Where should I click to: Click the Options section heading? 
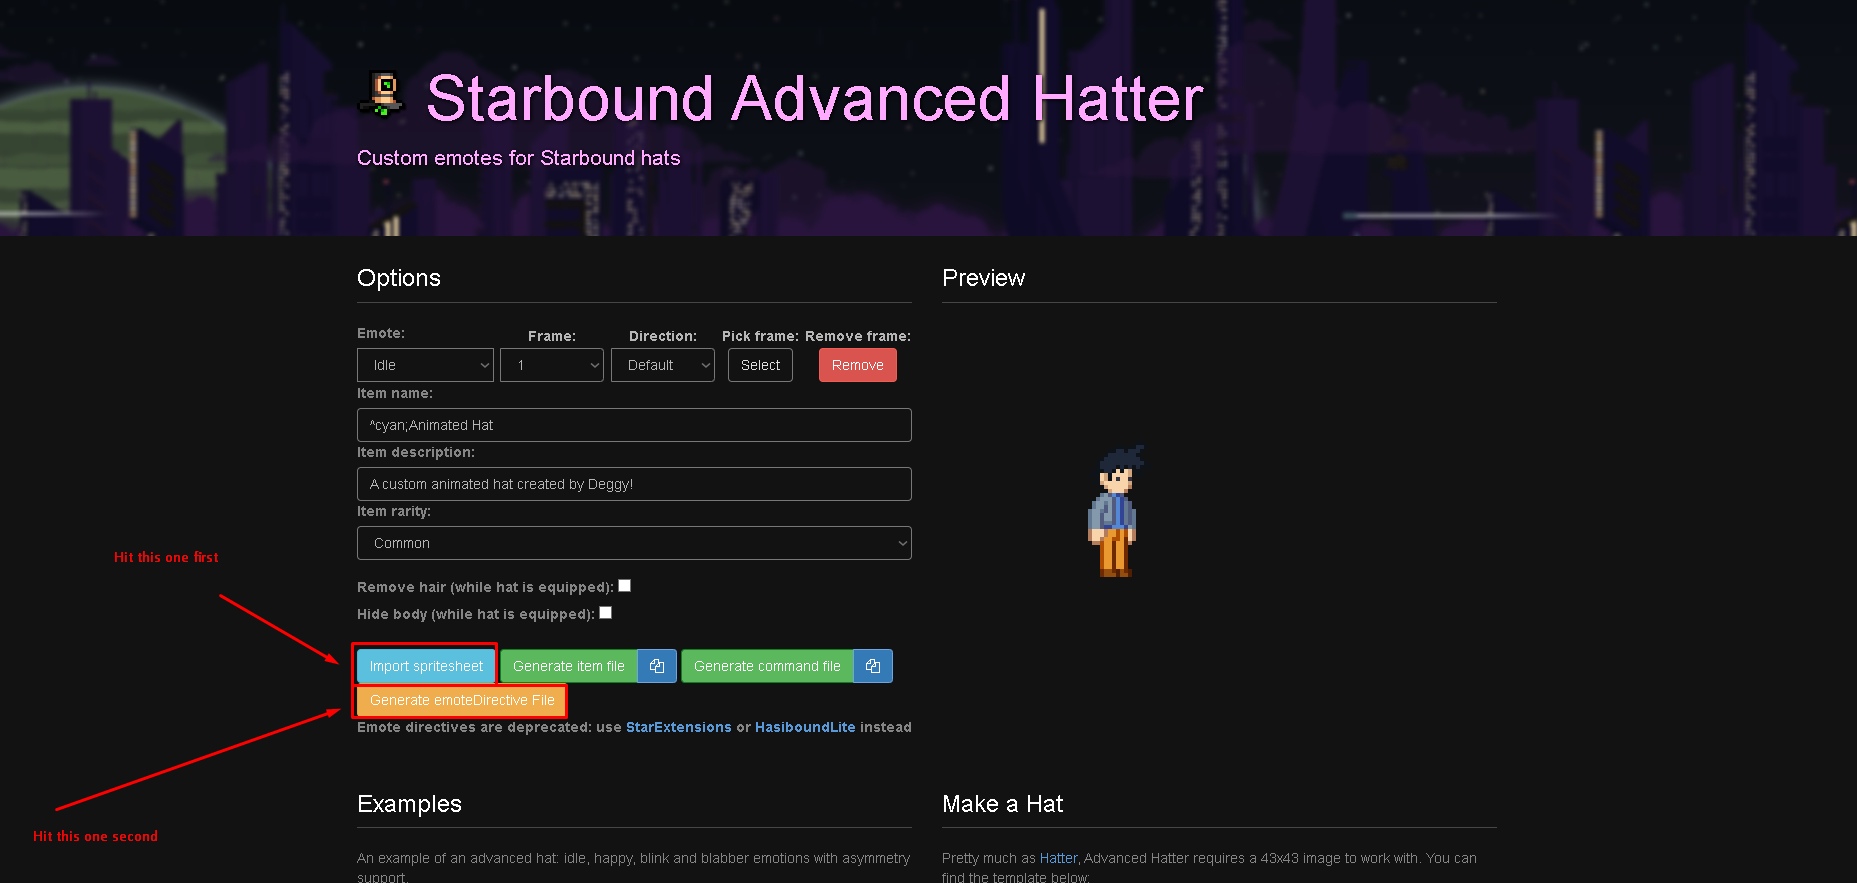pyautogui.click(x=399, y=278)
